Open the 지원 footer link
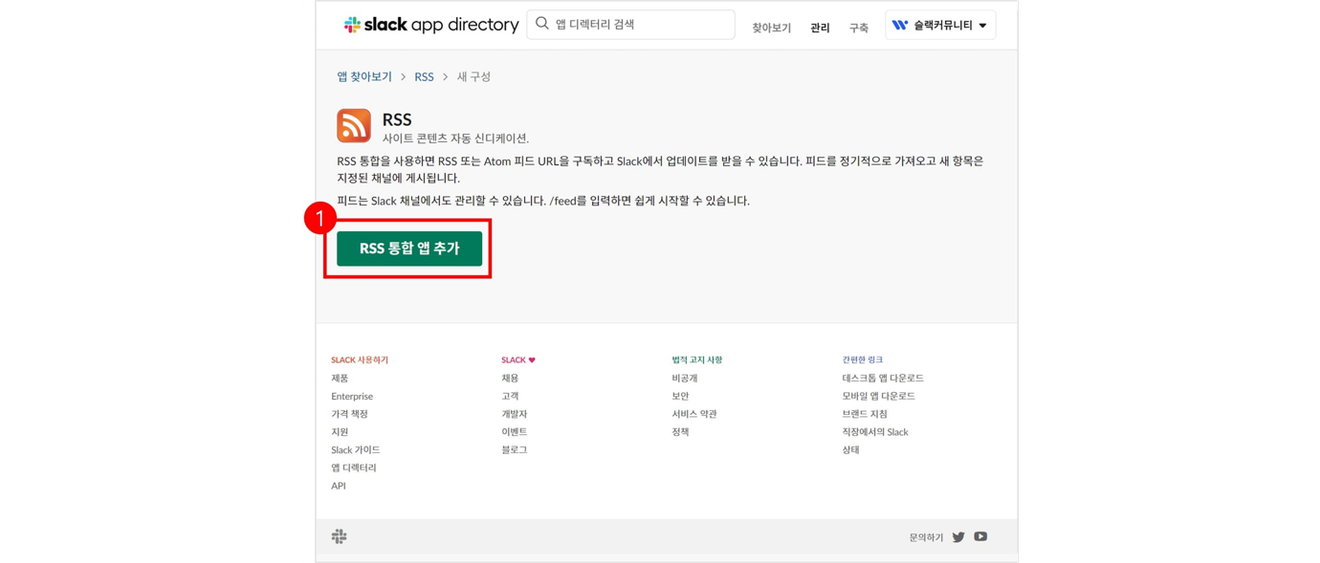Screen dimensions: 1320x563 click(340, 432)
